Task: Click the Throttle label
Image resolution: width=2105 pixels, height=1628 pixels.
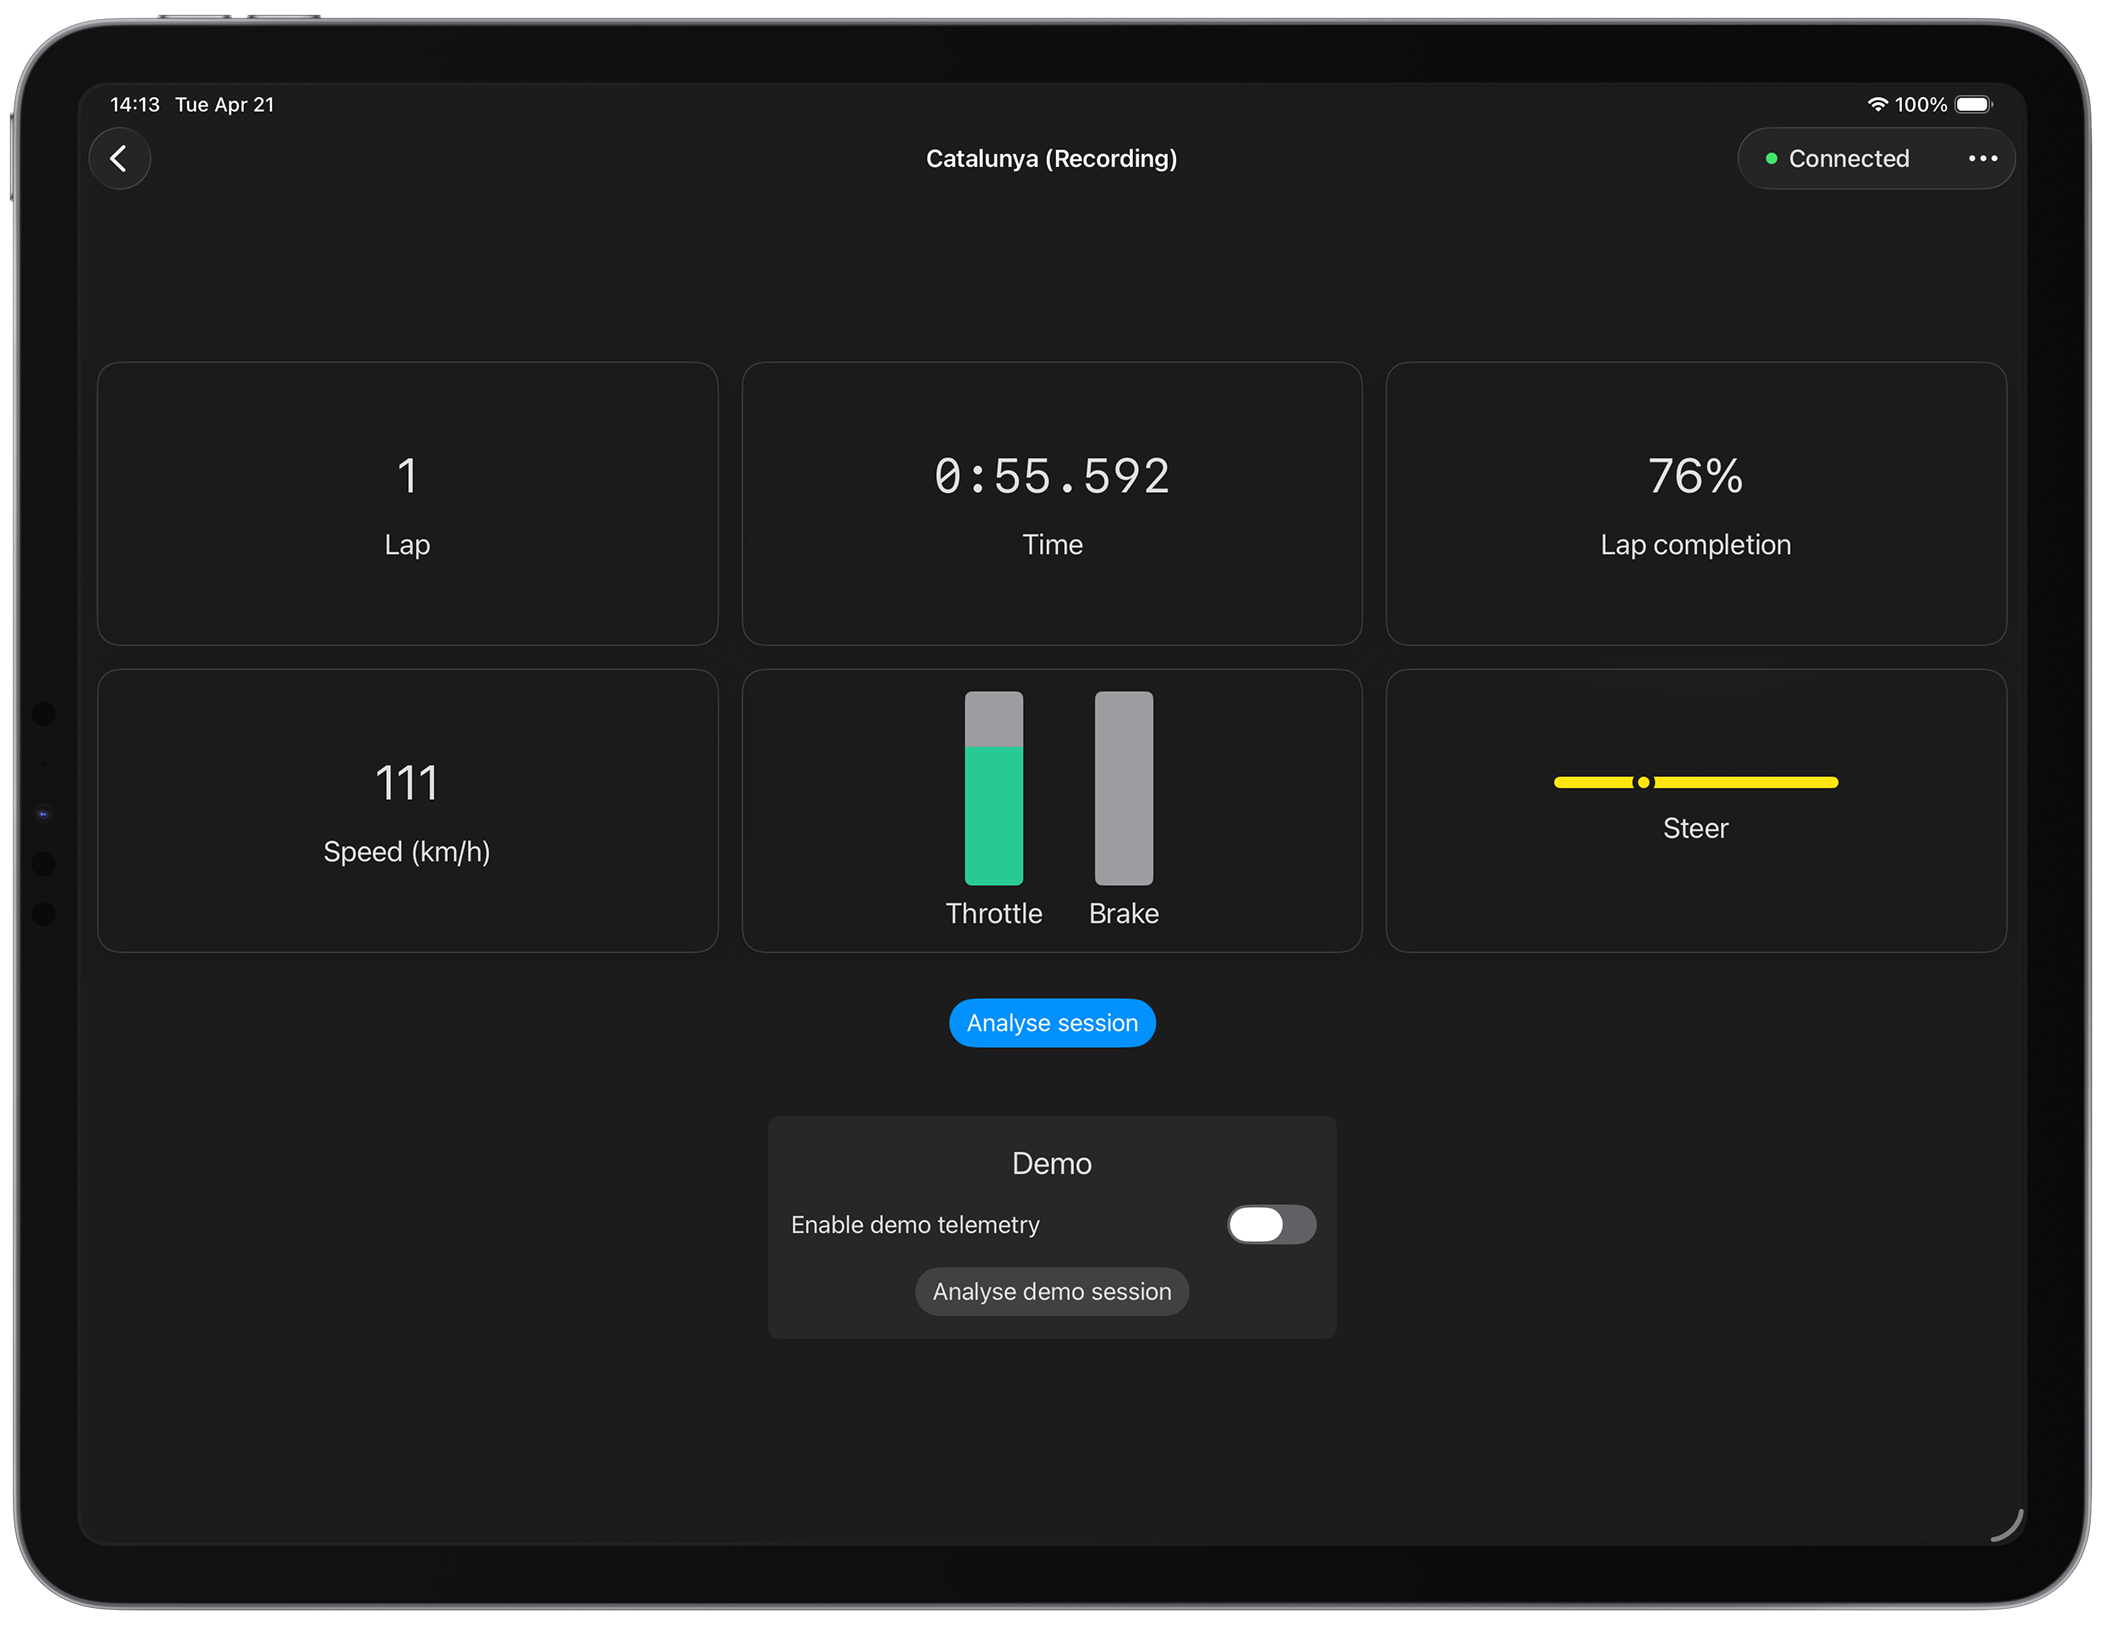Action: pos(993,913)
